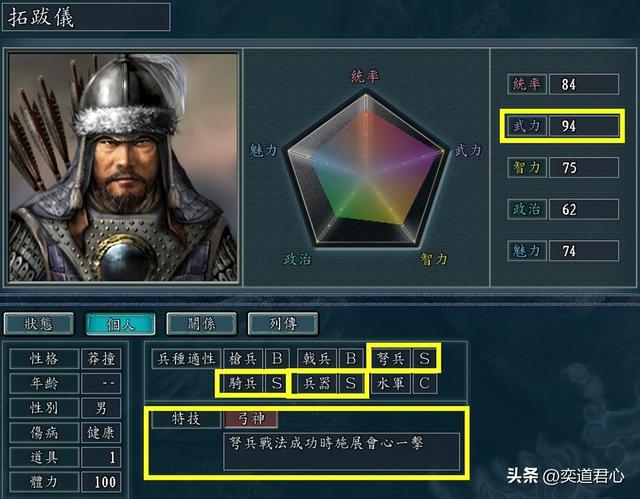Click the 弓神 special skill badge
Viewport: 640px width, 499px height.
(251, 419)
